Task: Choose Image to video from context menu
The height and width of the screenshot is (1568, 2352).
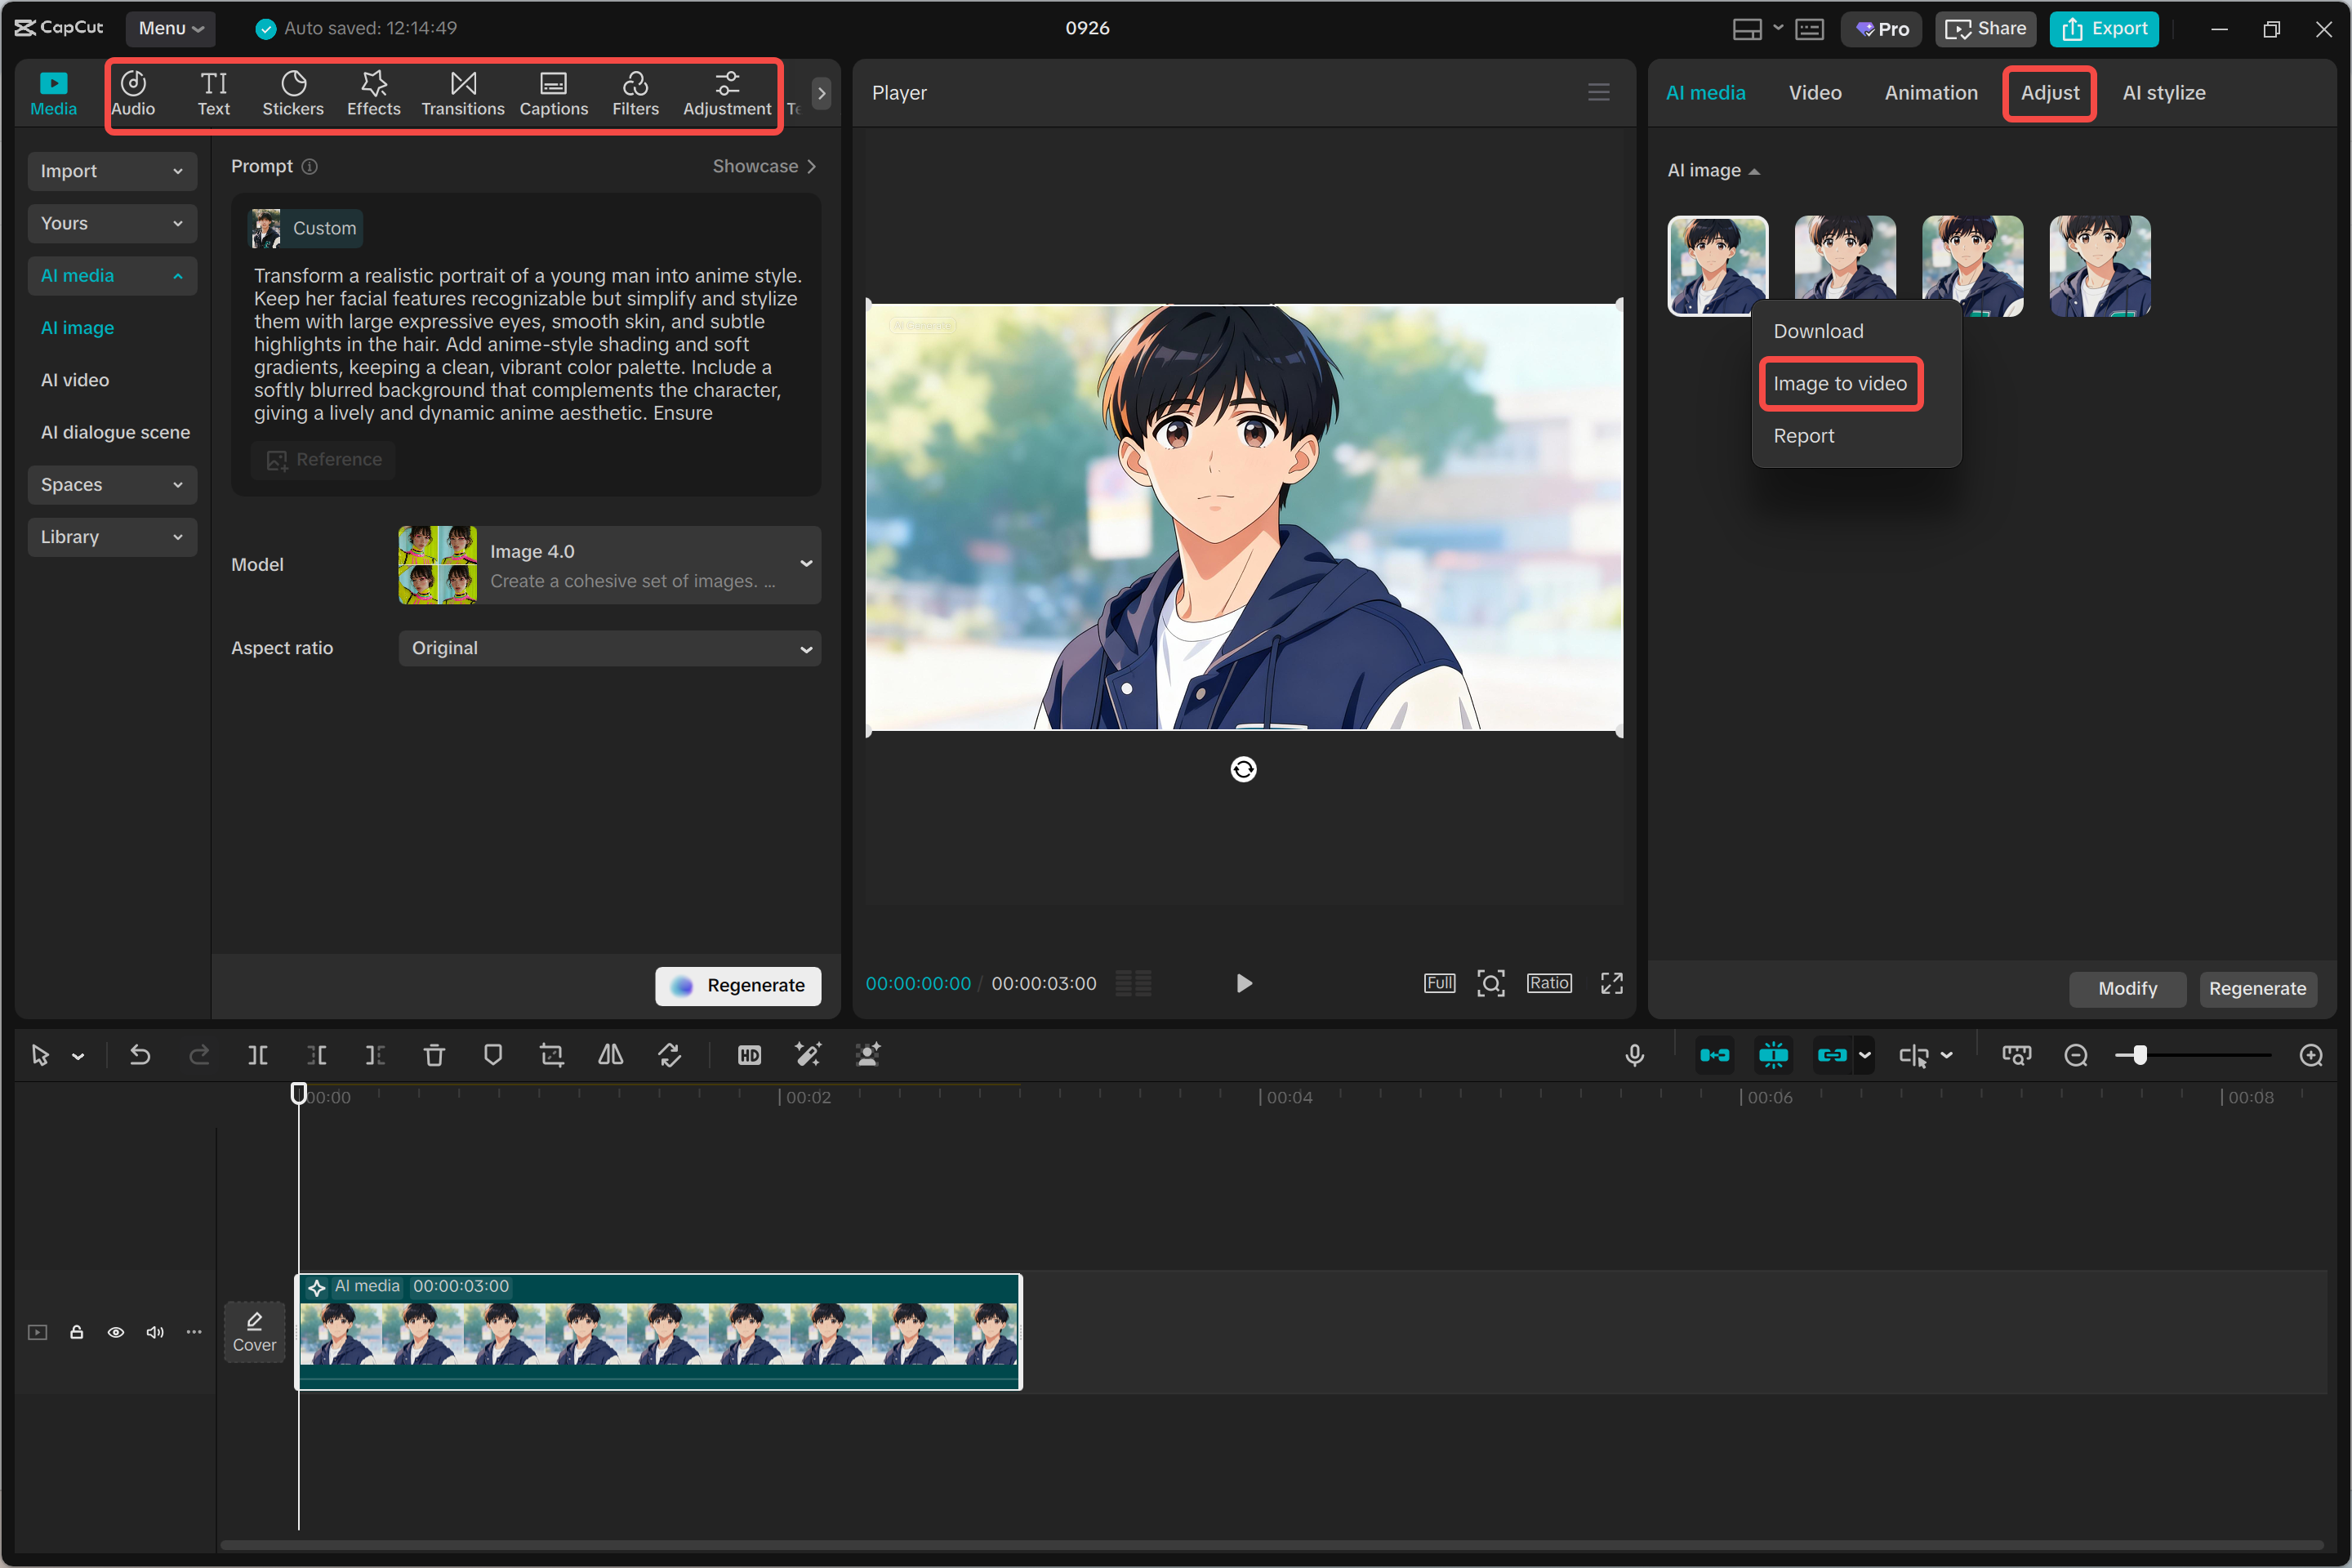Action: [1839, 384]
